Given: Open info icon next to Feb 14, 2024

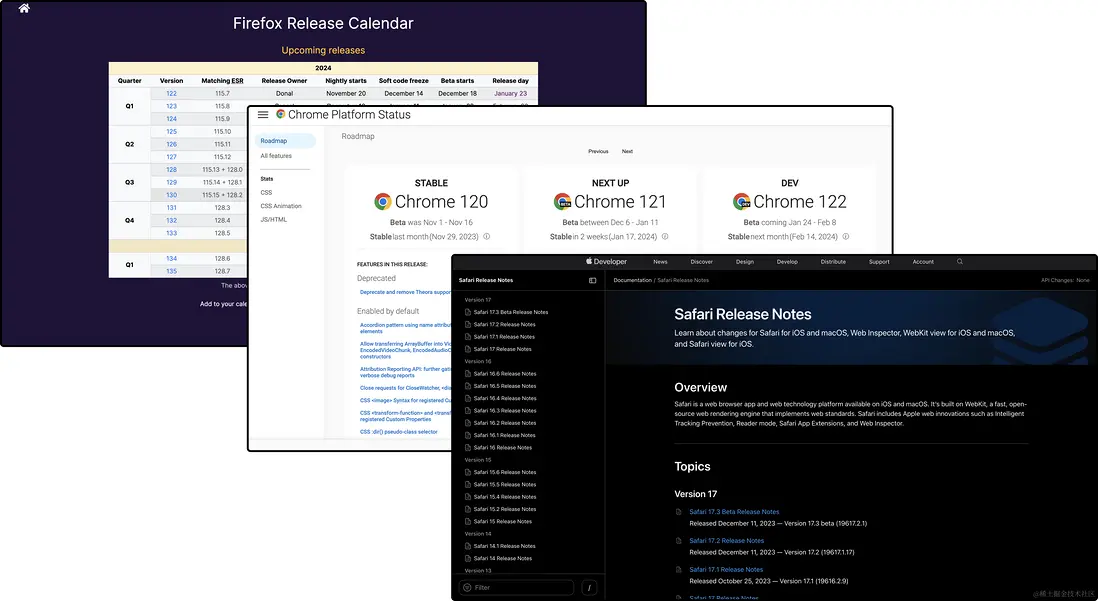Looking at the screenshot, I should tap(846, 237).
